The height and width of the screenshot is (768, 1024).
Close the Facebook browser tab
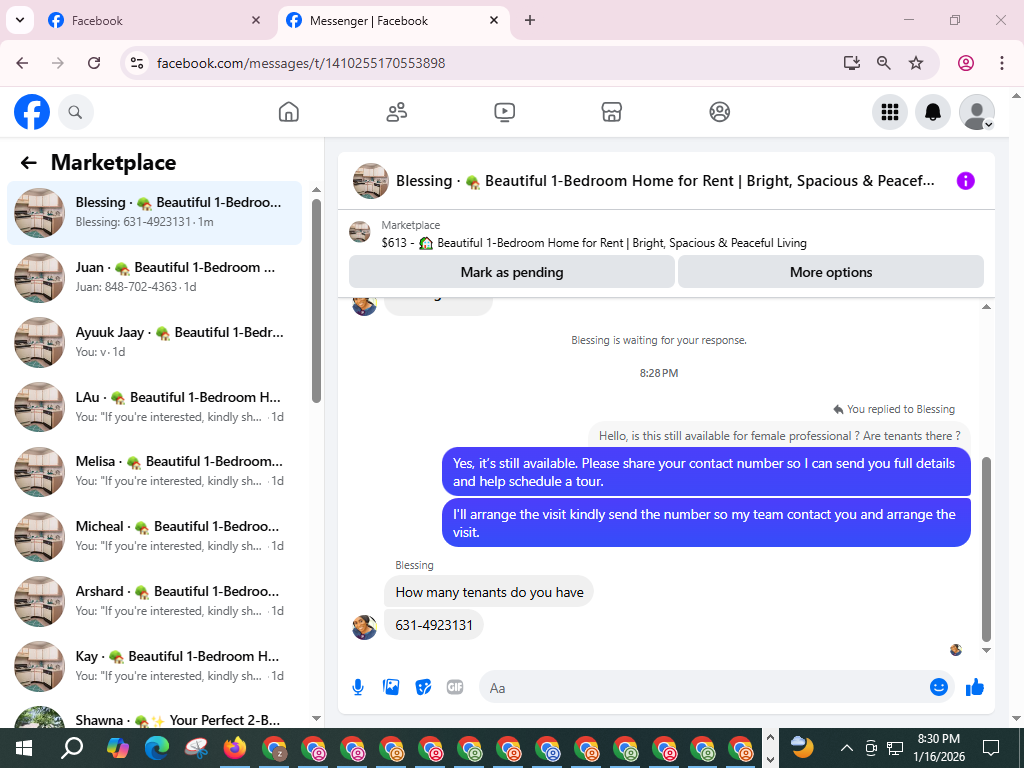coord(256,20)
